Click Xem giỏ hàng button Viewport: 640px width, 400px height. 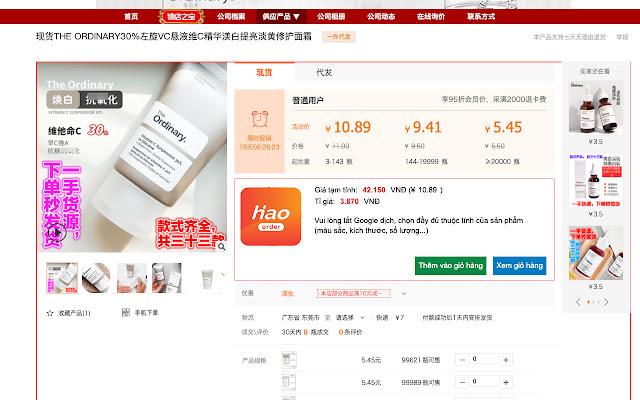point(520,266)
